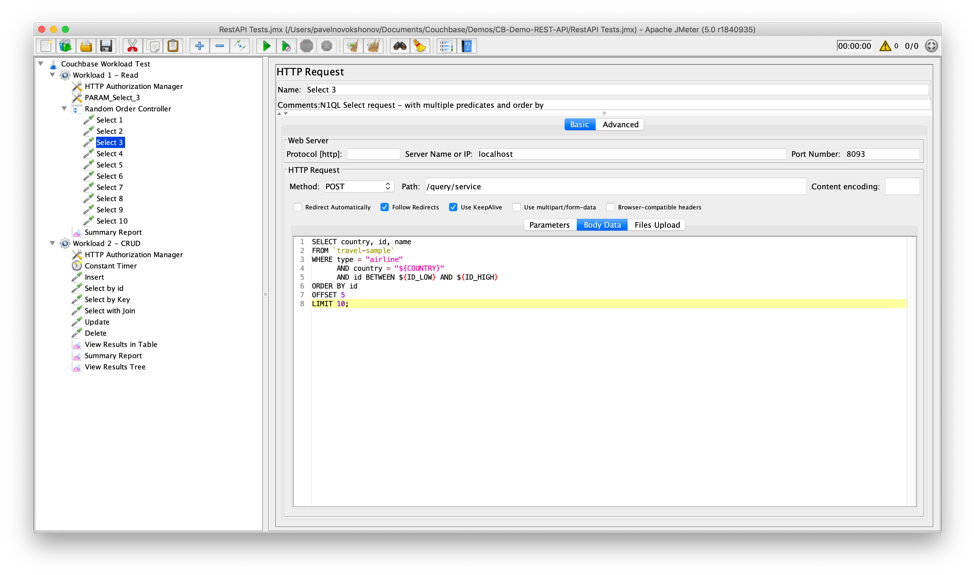Click Start no pauses icon
The width and height of the screenshot is (974, 575).
(x=286, y=46)
